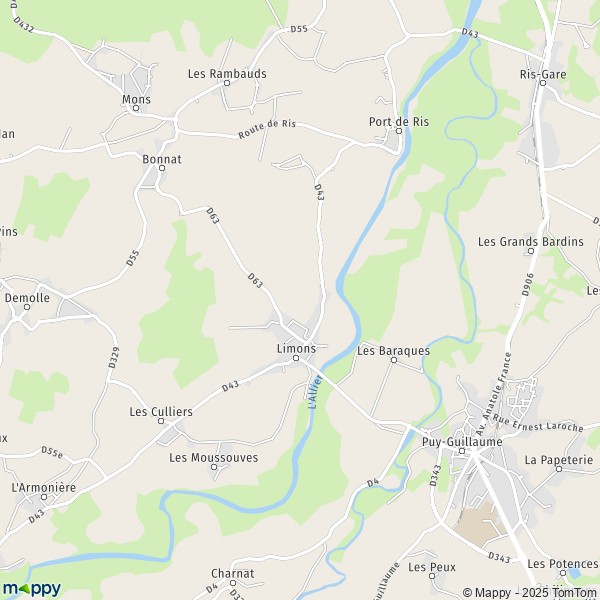The image size is (600, 600).
Task: Click the Demolle village marker
Action: [x=27, y=307]
